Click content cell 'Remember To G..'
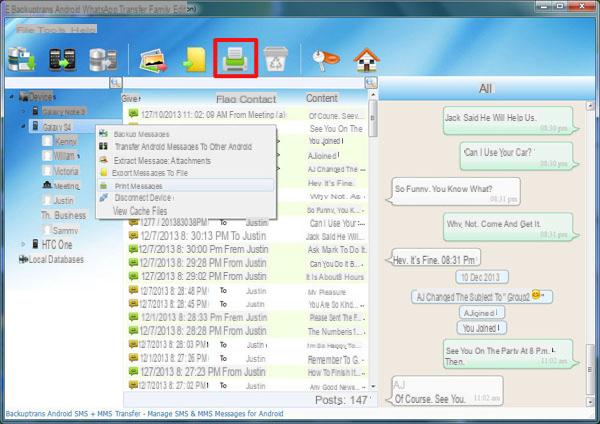Screen dimensions: 600x424 336,359
